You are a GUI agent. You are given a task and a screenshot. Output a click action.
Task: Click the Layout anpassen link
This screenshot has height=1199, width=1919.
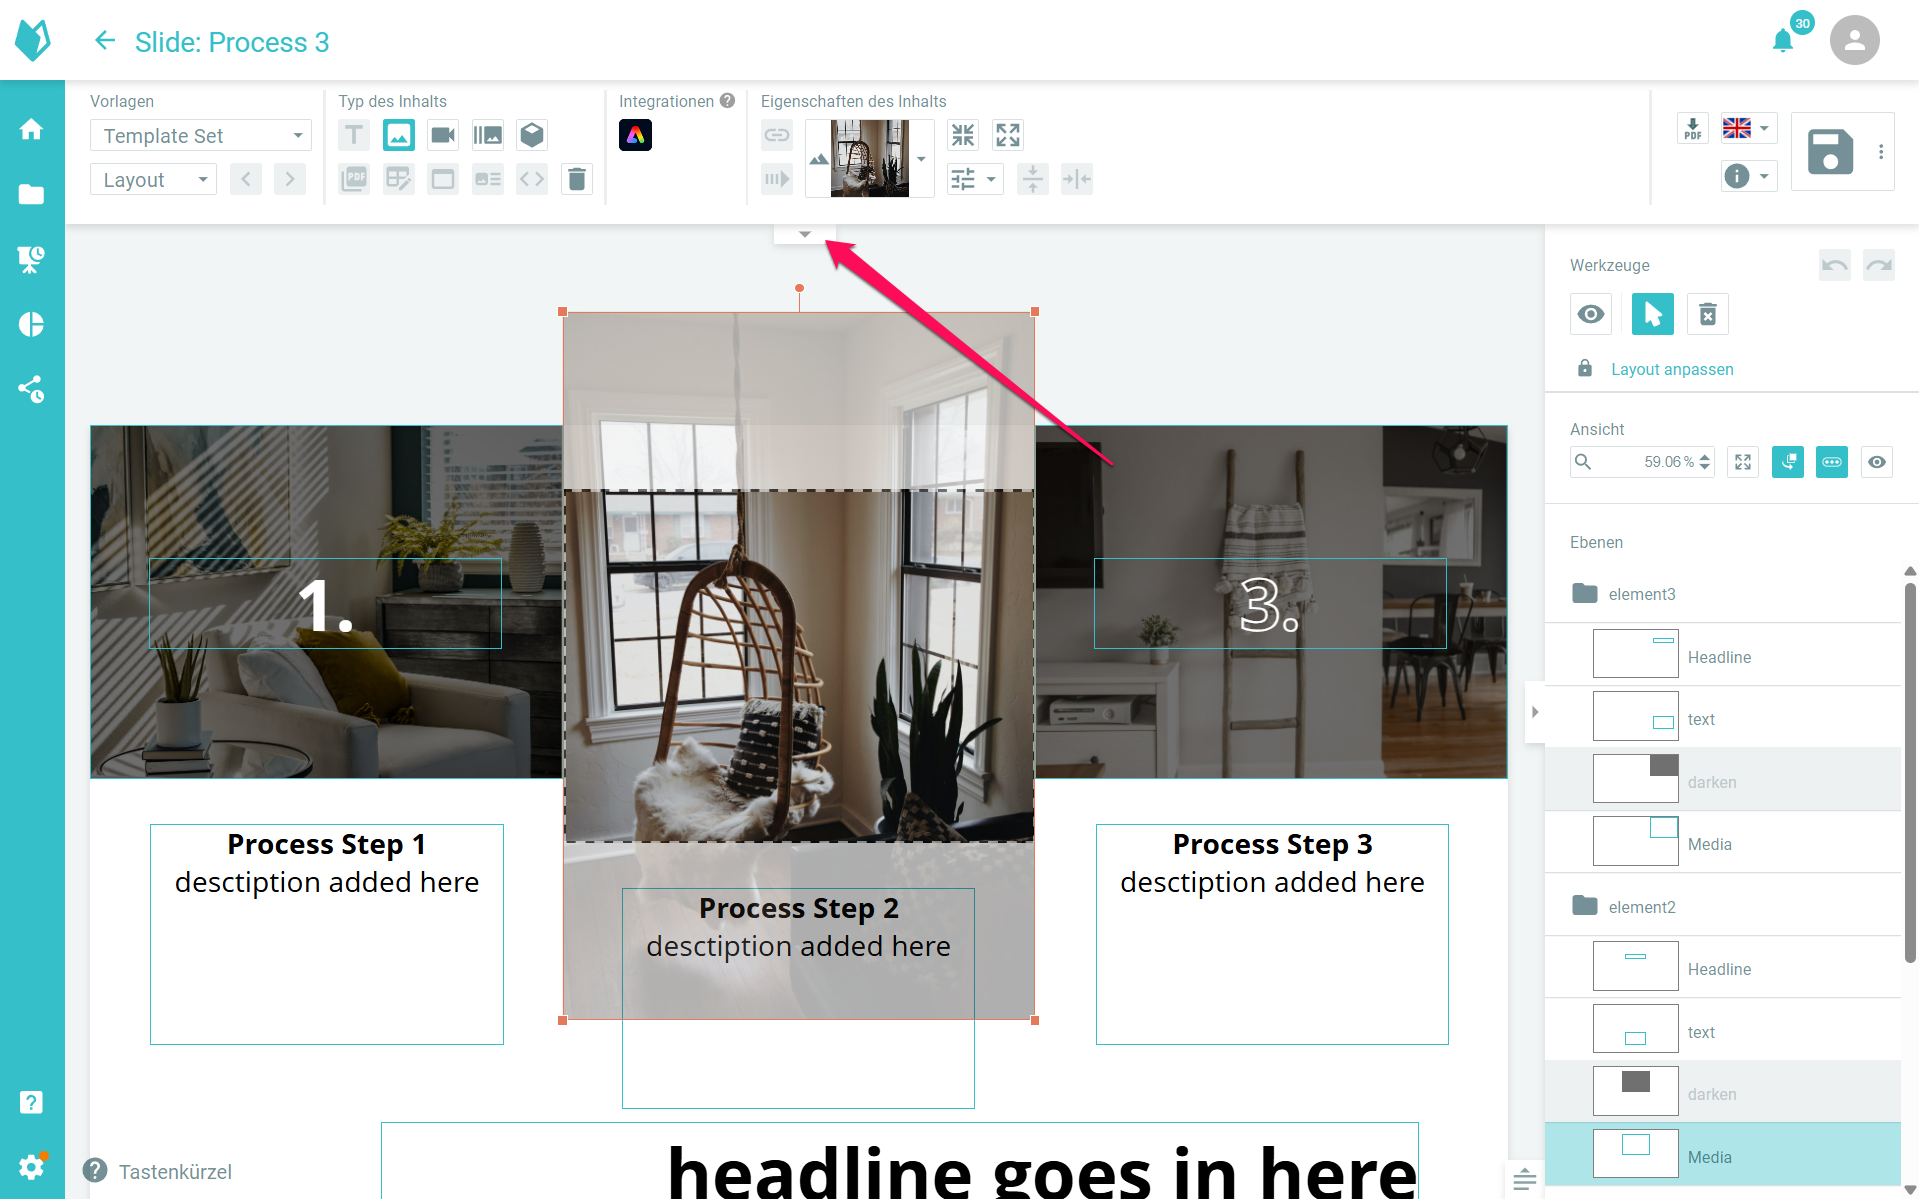1672,369
